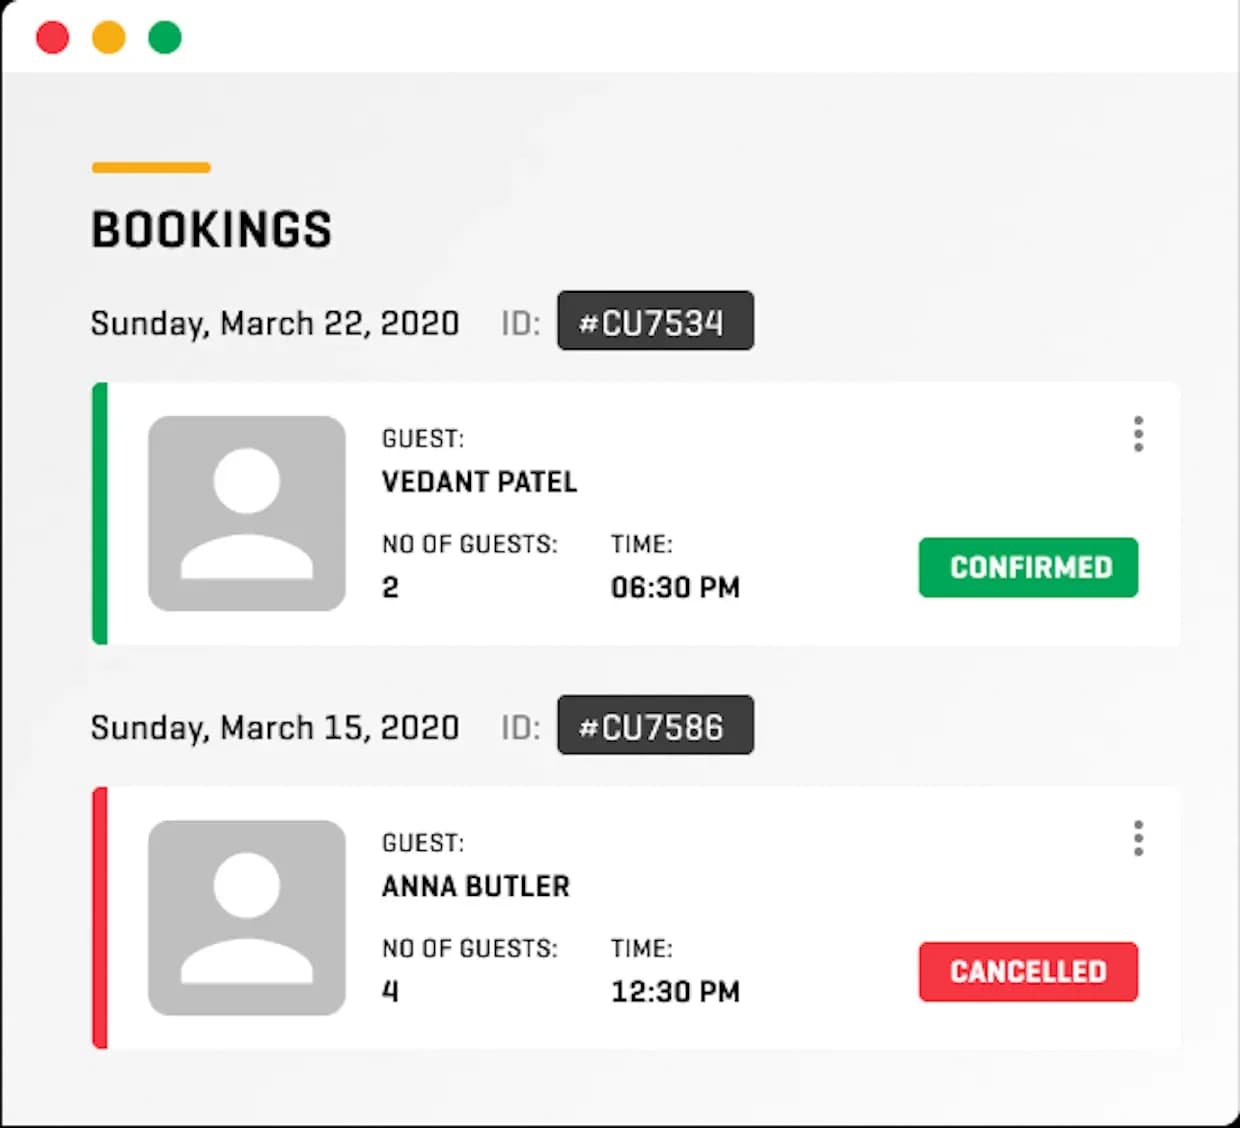The height and width of the screenshot is (1128, 1240).
Task: Click the green CONFIRMED status button
Action: point(1028,567)
